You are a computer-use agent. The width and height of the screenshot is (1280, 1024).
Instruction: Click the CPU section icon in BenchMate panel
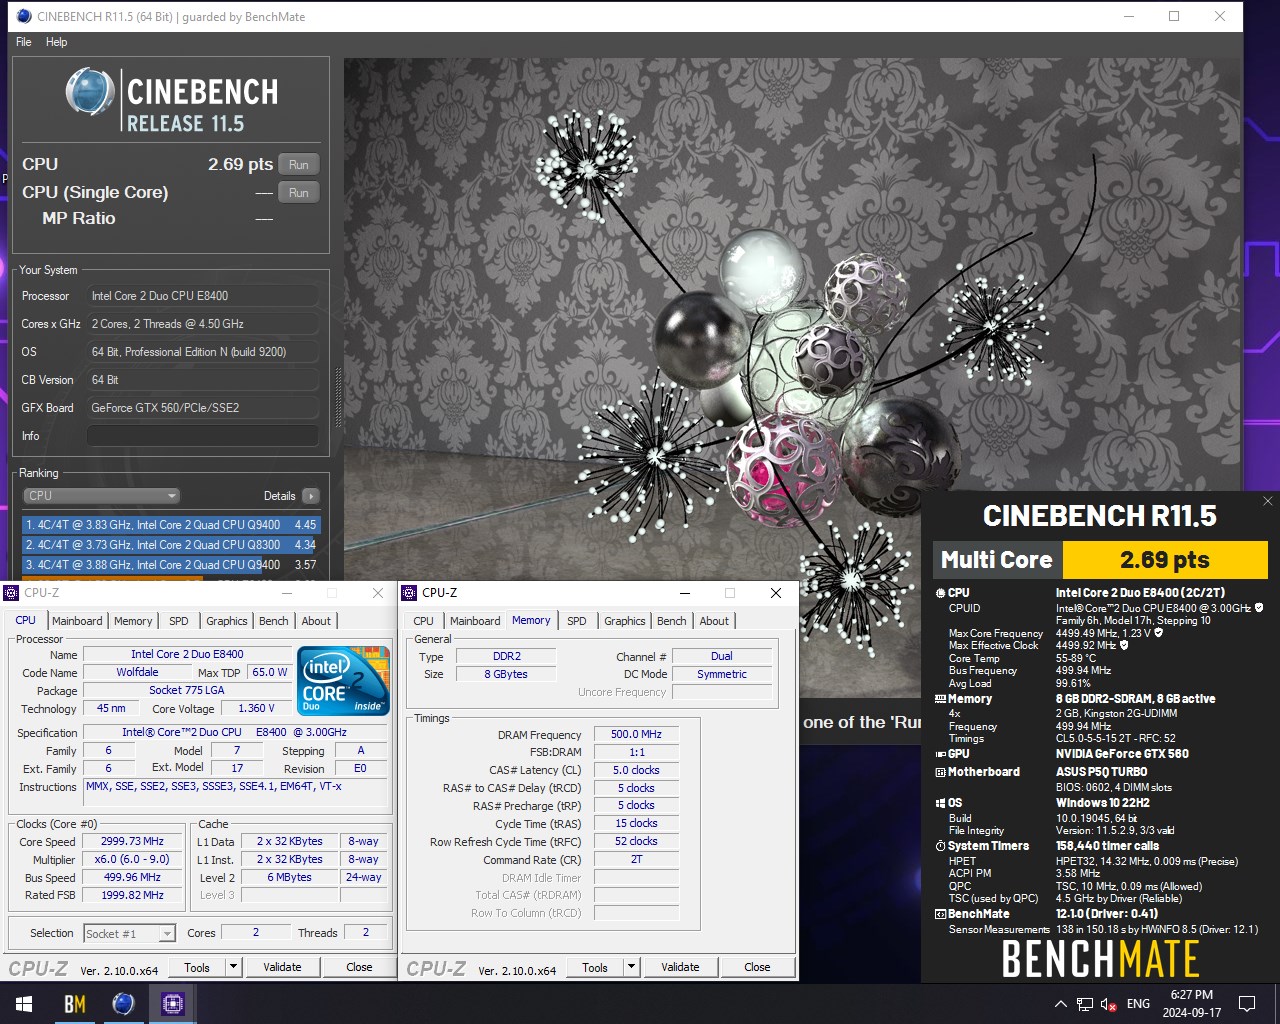(x=940, y=593)
